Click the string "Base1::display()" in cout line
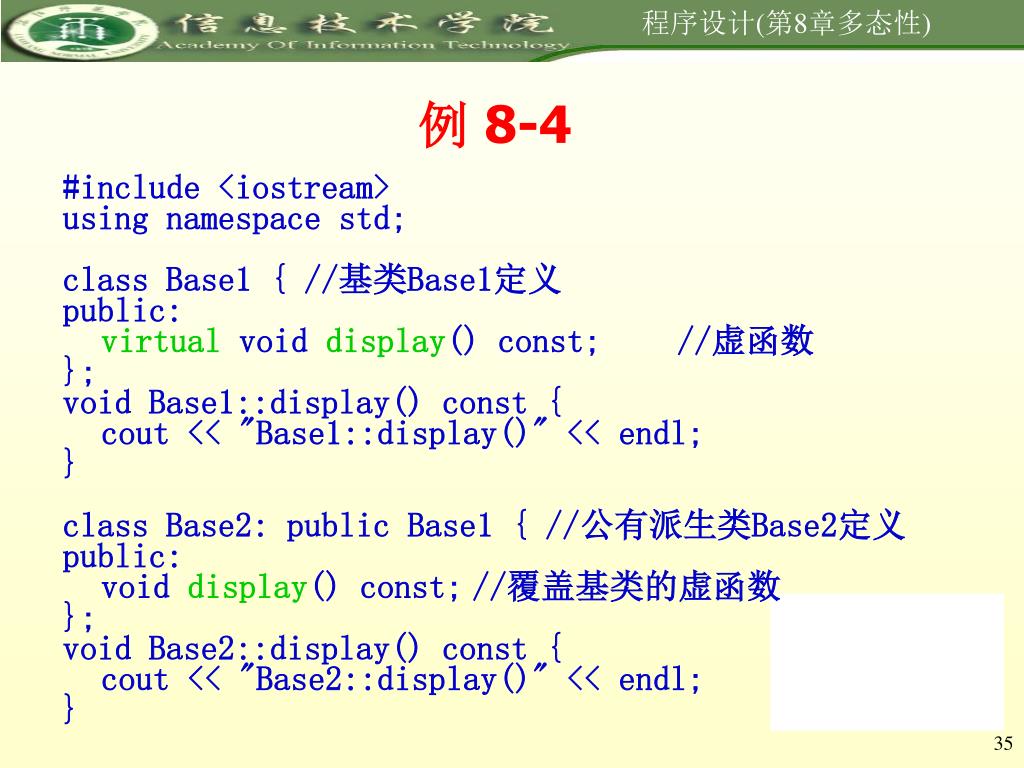 pyautogui.click(x=394, y=433)
